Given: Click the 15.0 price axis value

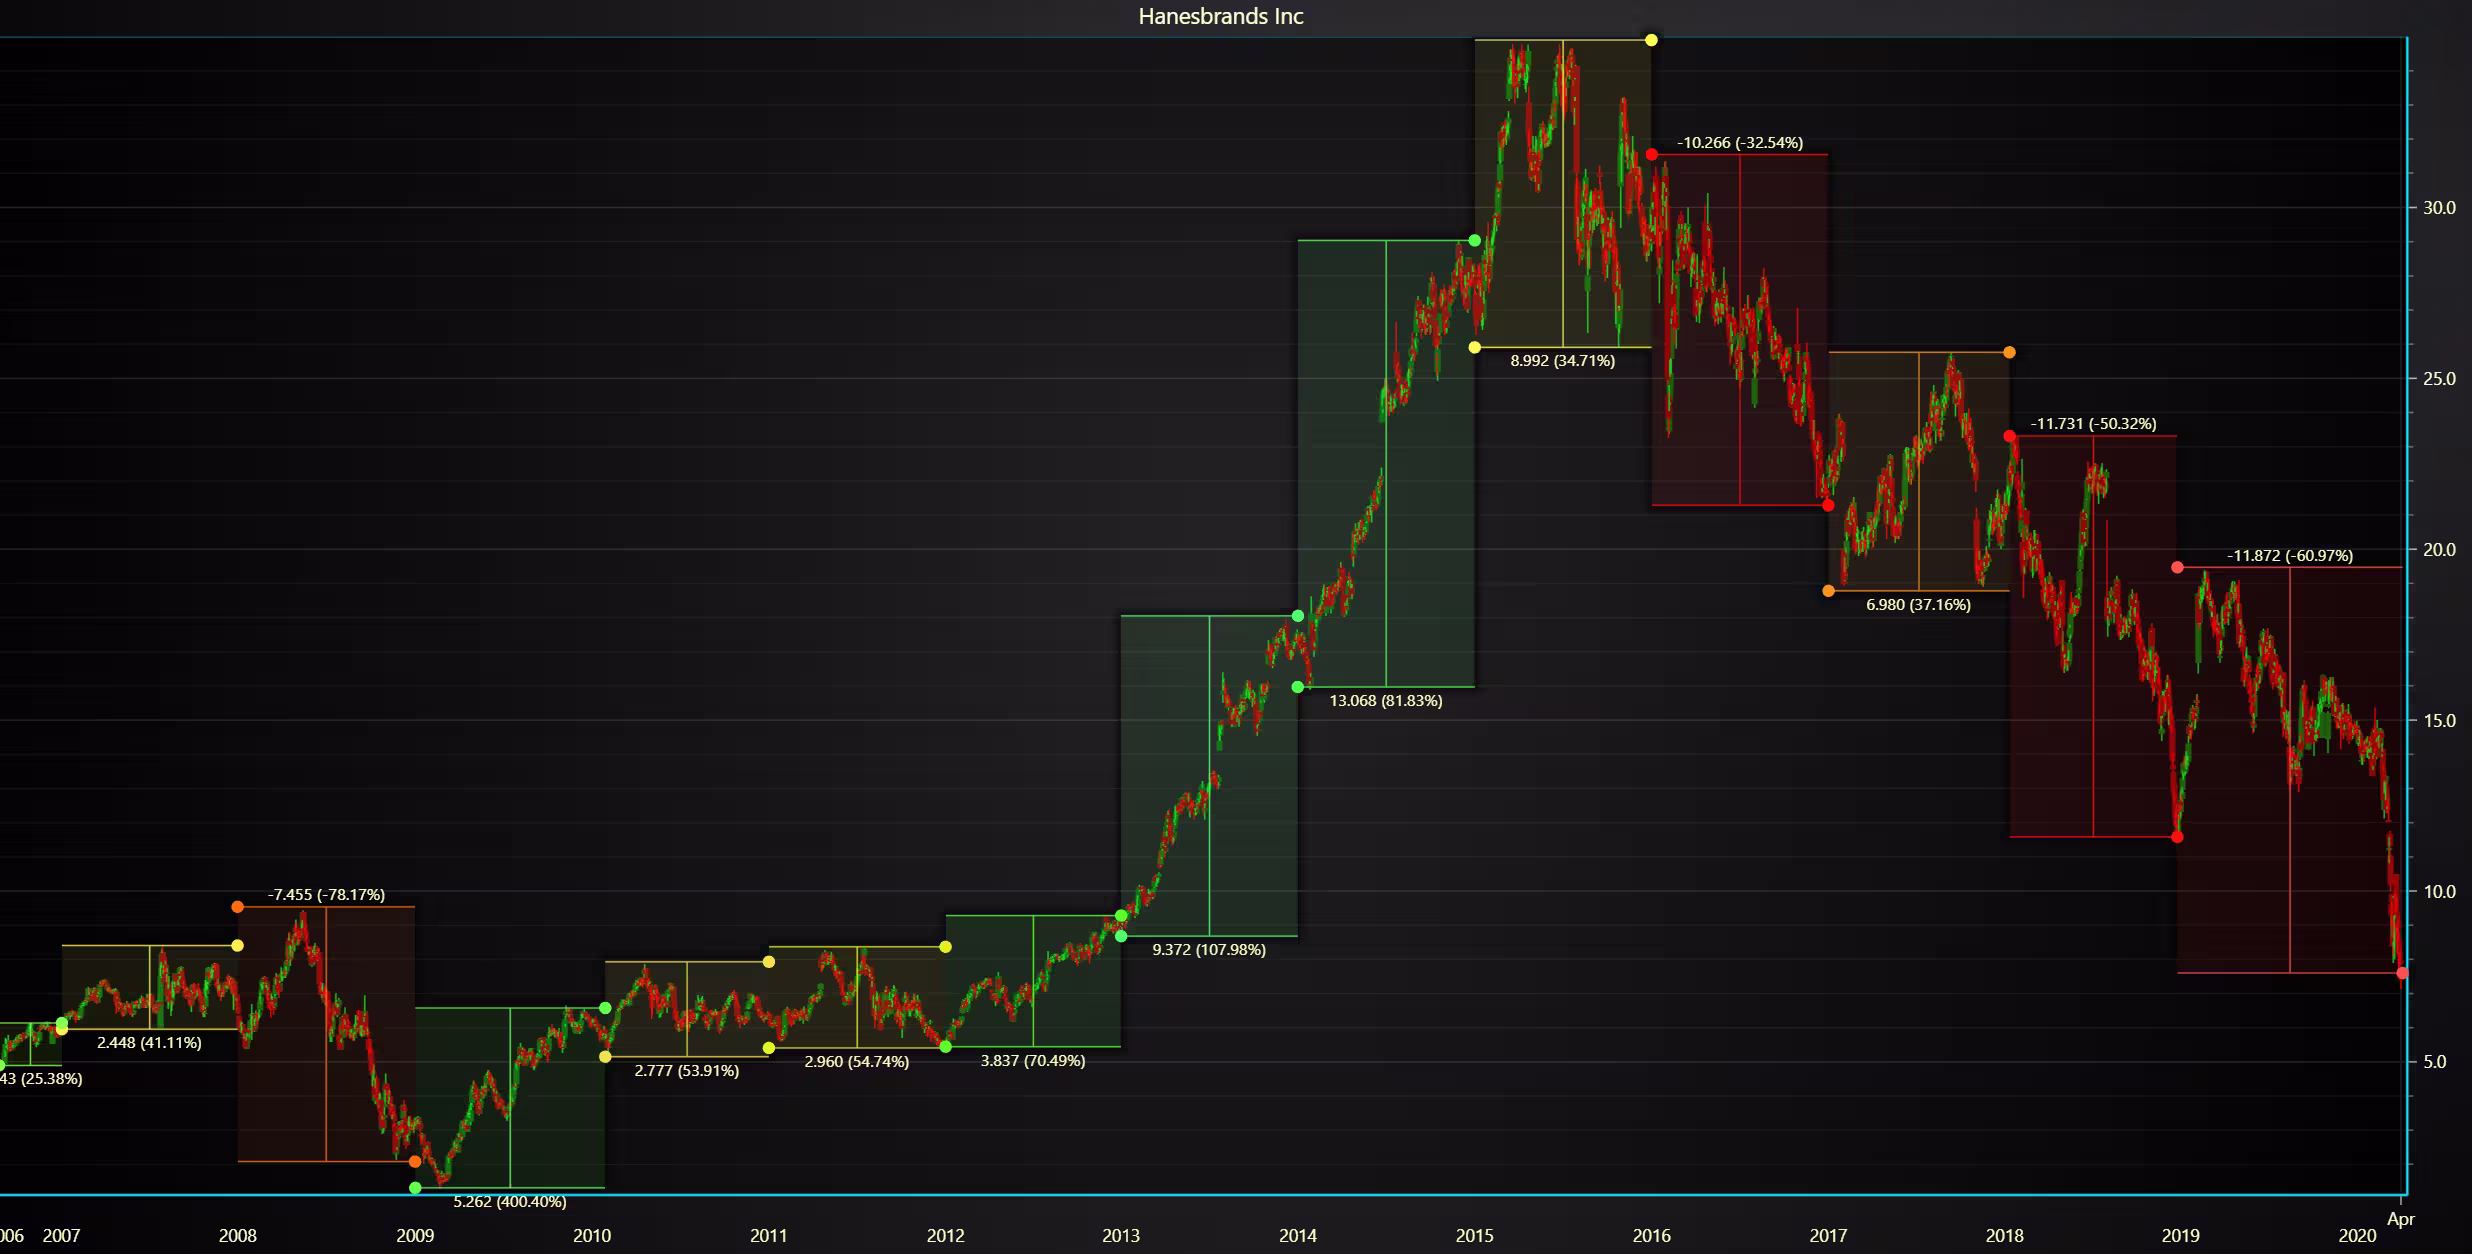Looking at the screenshot, I should tap(2439, 721).
